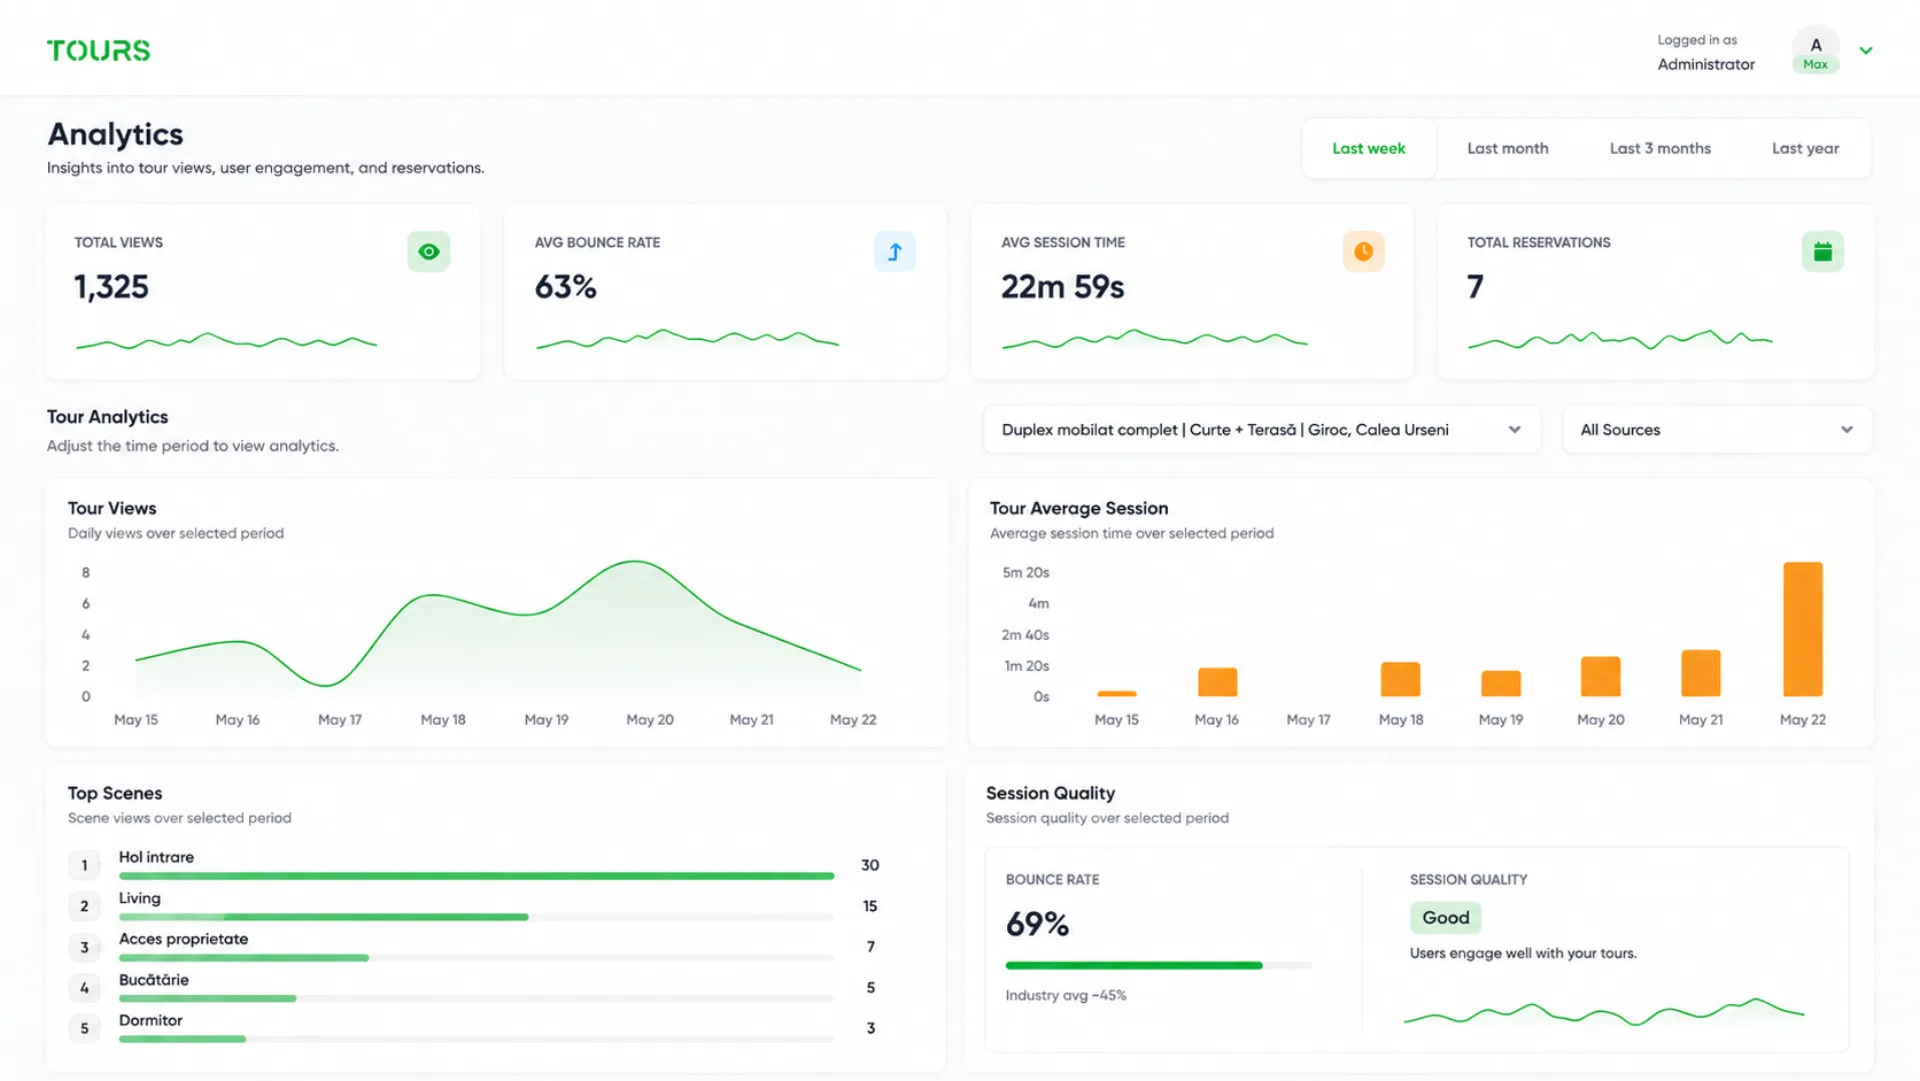Click the Administrator account label
The image size is (1920, 1081).
tap(1705, 65)
